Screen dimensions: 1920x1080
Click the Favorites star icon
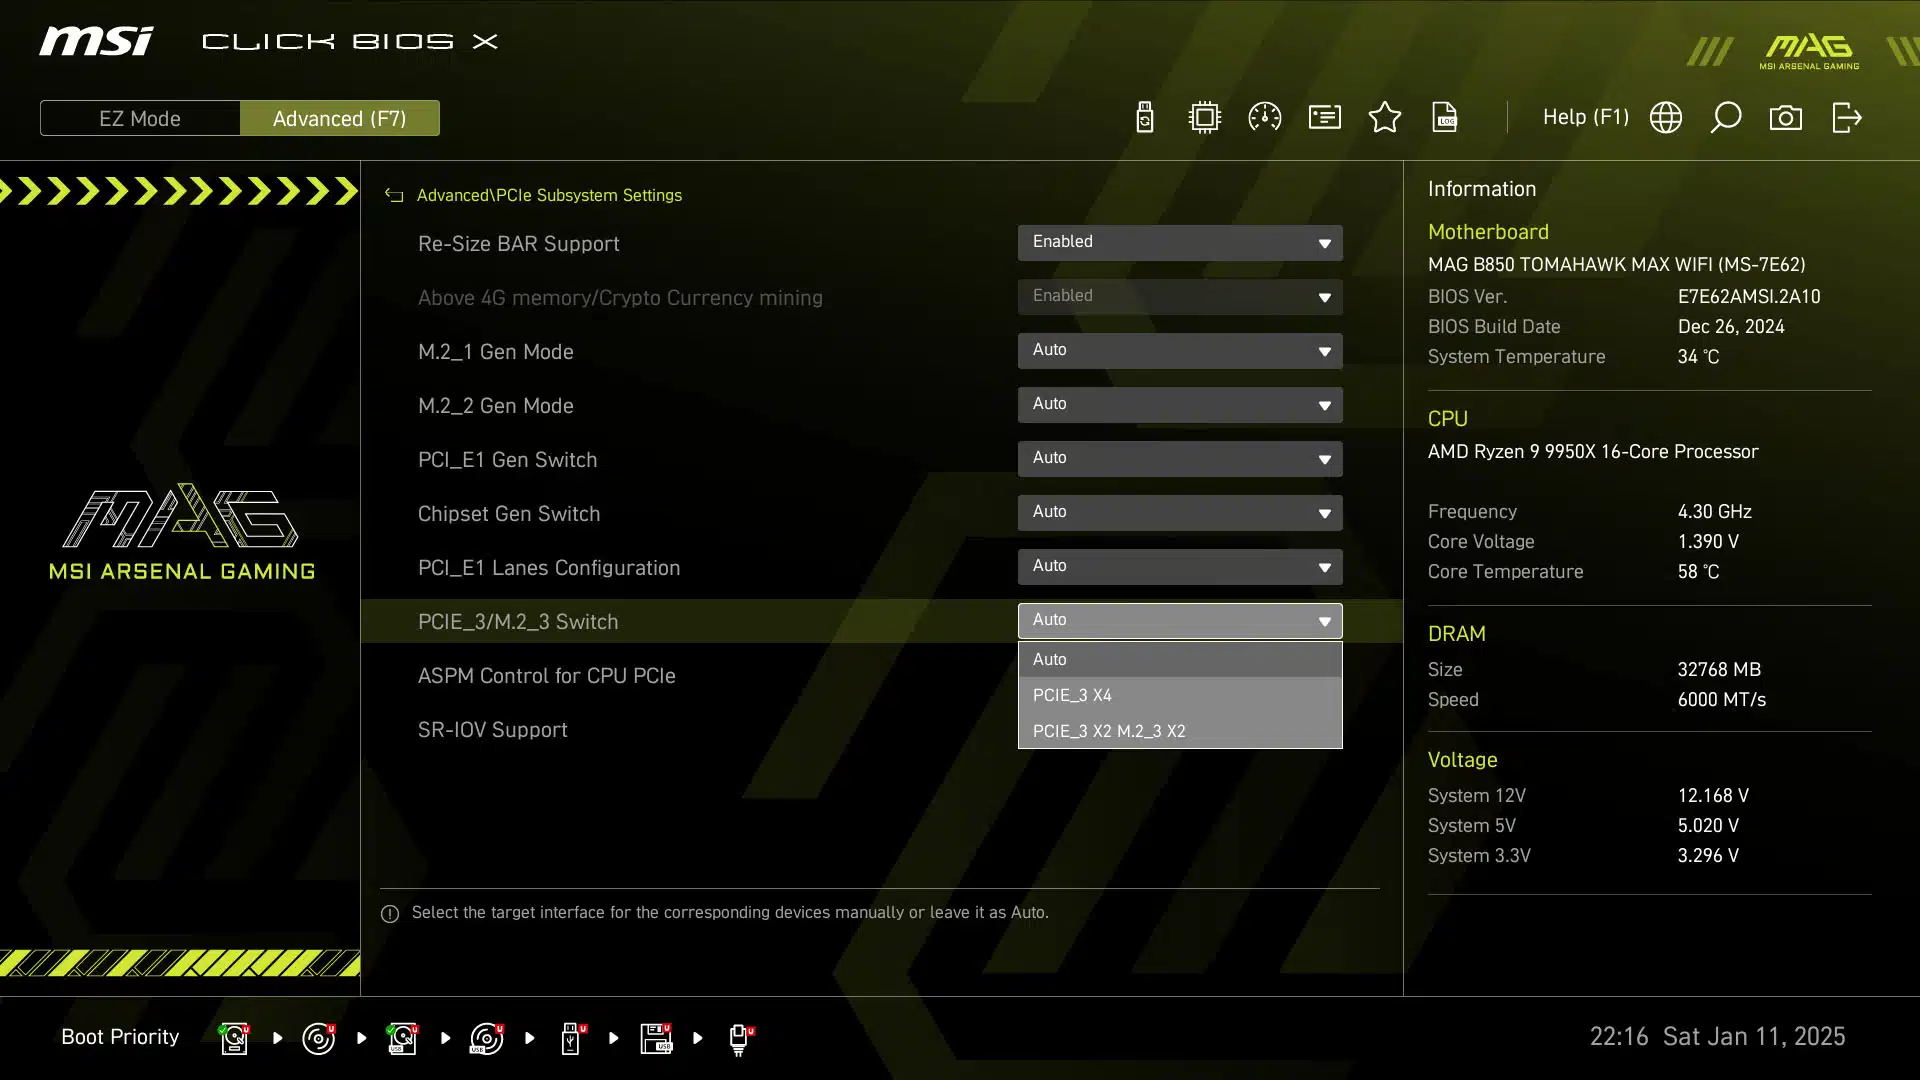coord(1385,118)
